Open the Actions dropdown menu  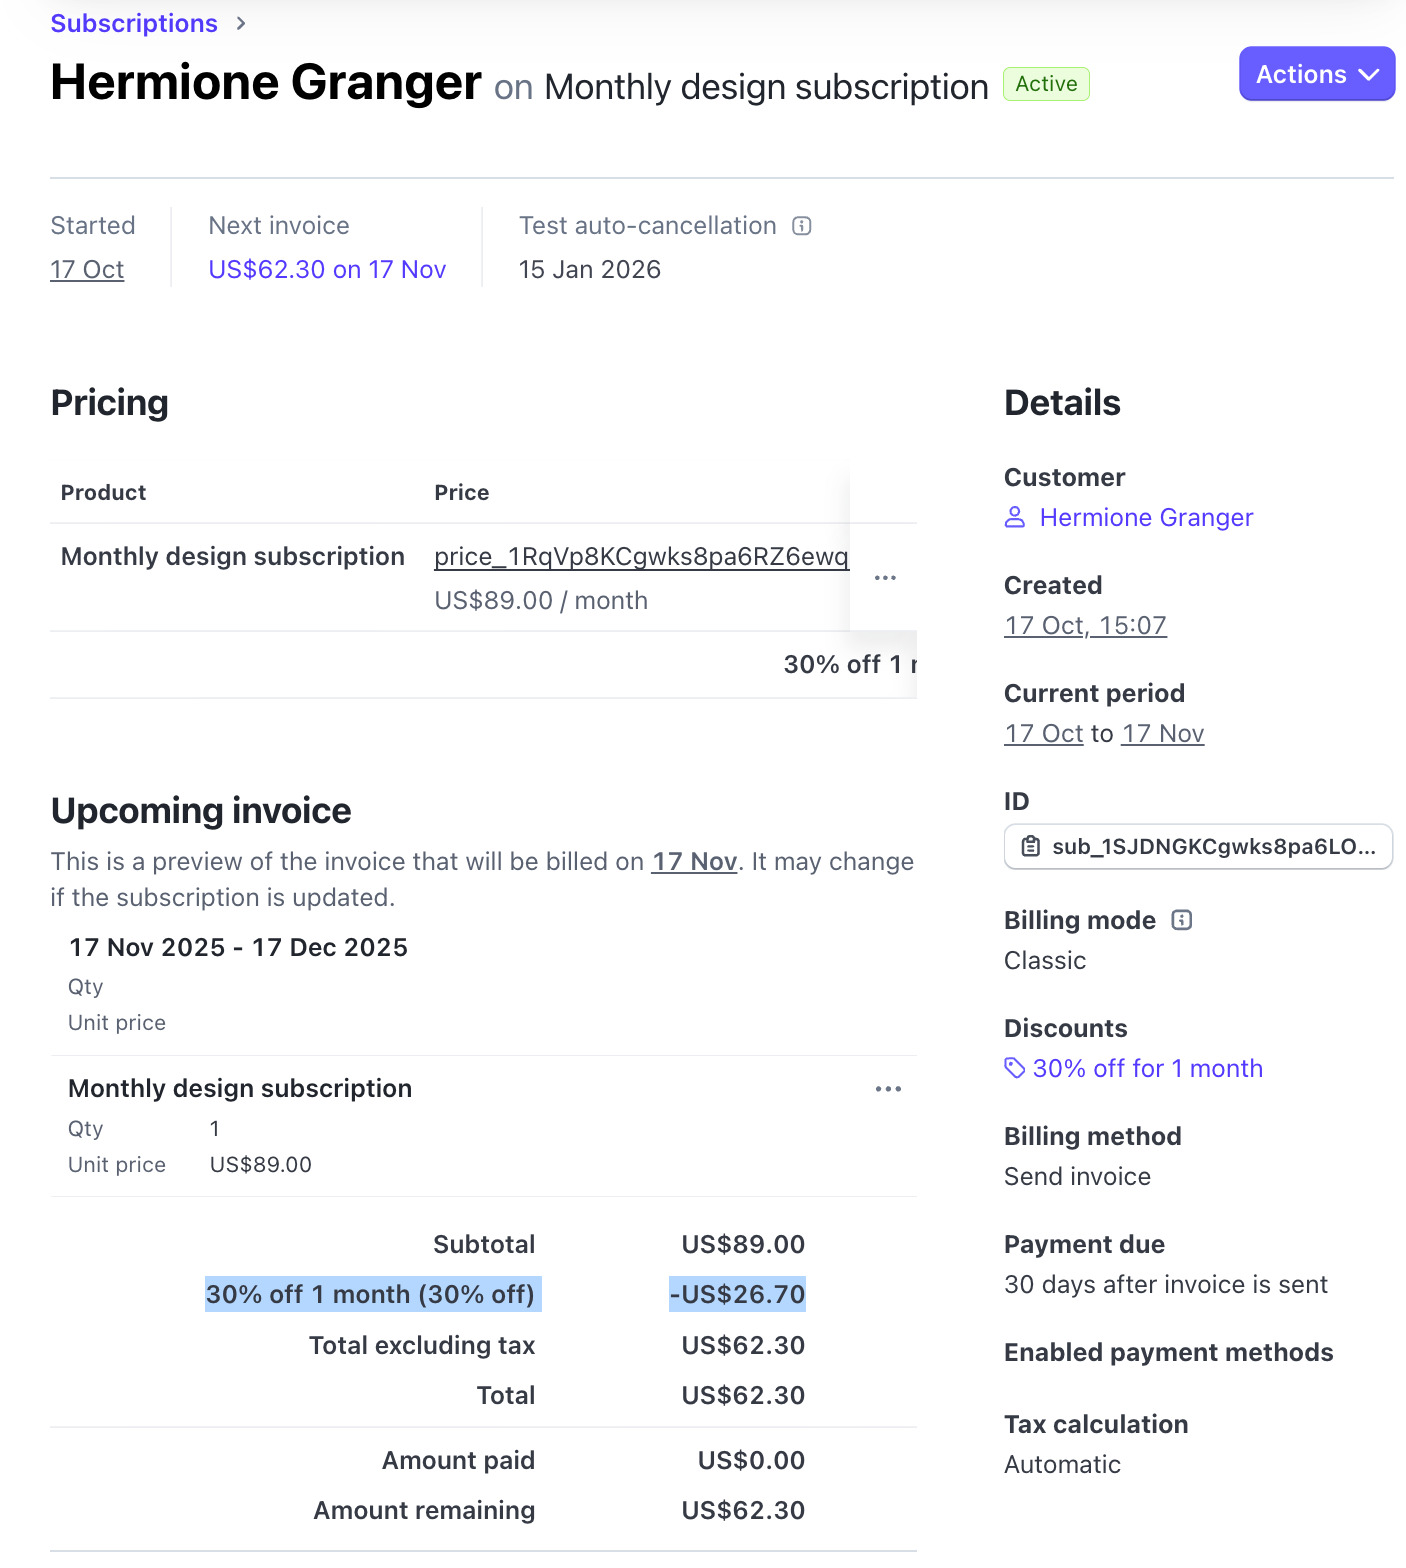tap(1316, 74)
